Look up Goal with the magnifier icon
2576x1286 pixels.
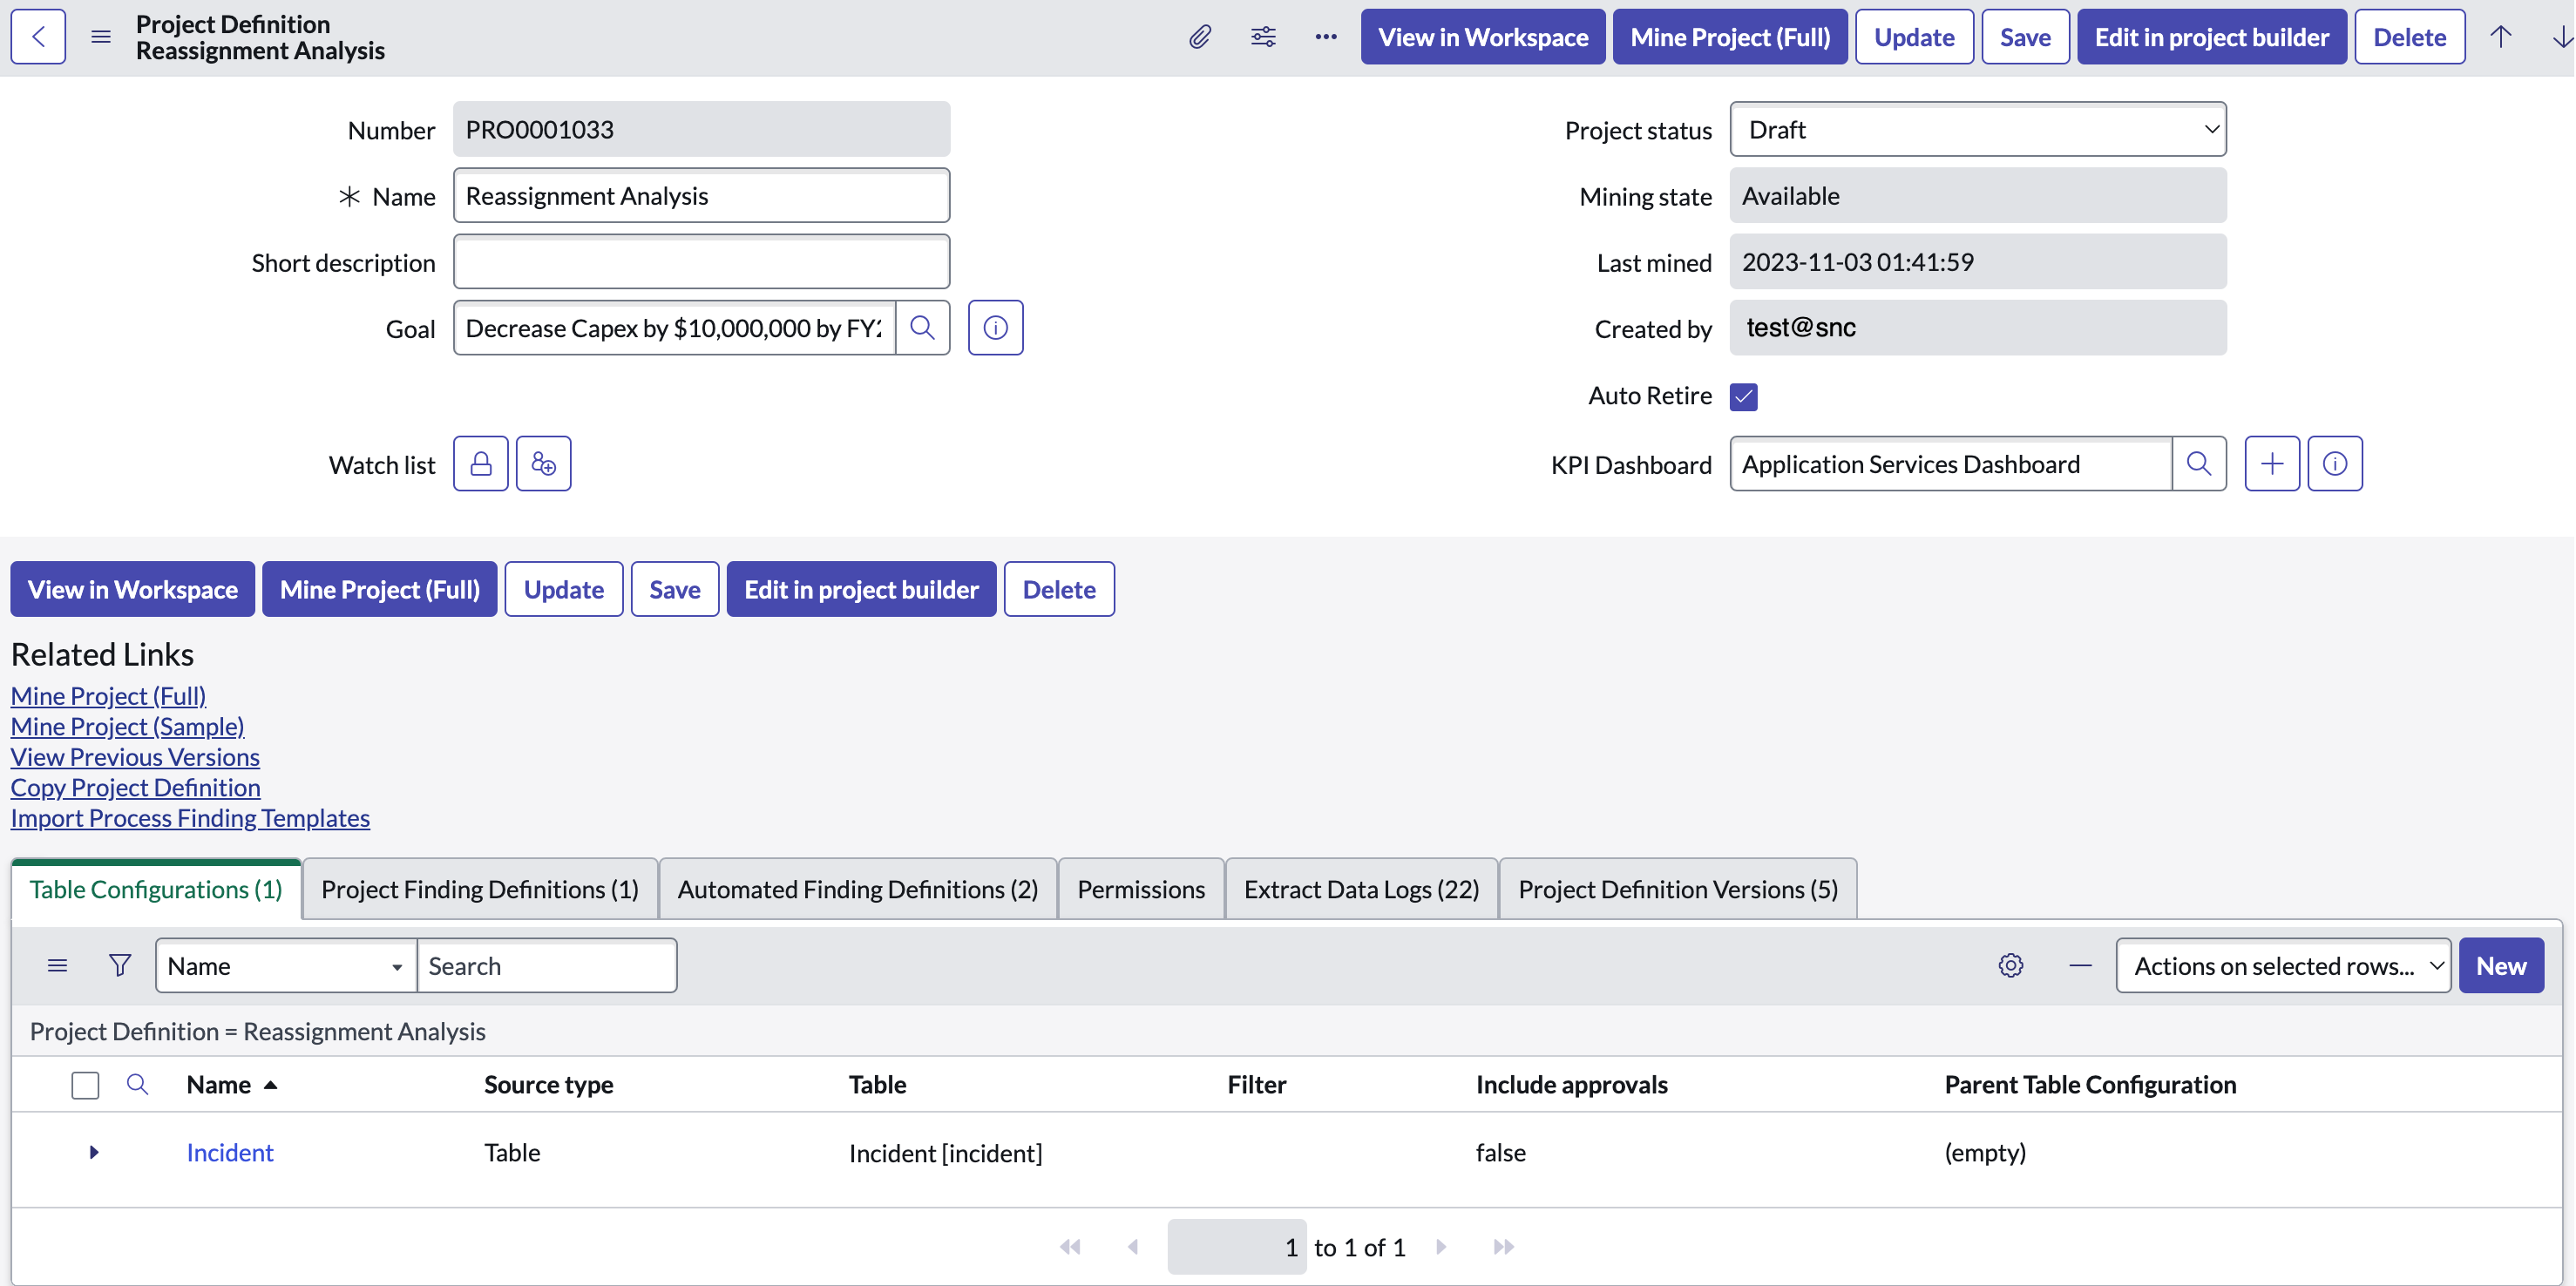point(922,327)
